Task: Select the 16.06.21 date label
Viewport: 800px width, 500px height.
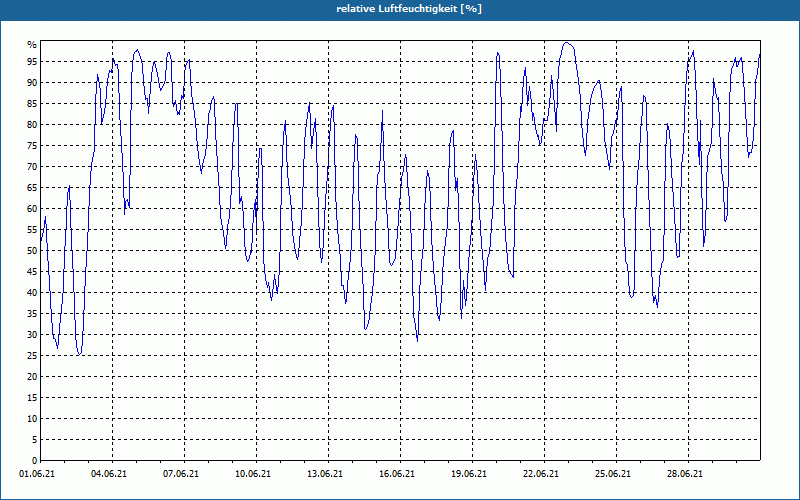Action: click(397, 474)
